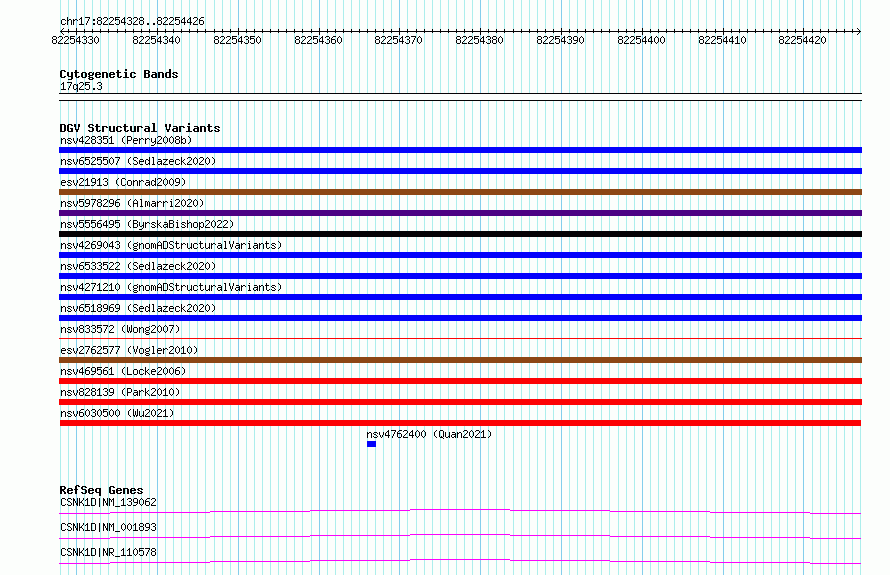The height and width of the screenshot is (575, 890).
Task: Click the blue bar under nsv6525507
Action: pyautogui.click(x=460, y=171)
